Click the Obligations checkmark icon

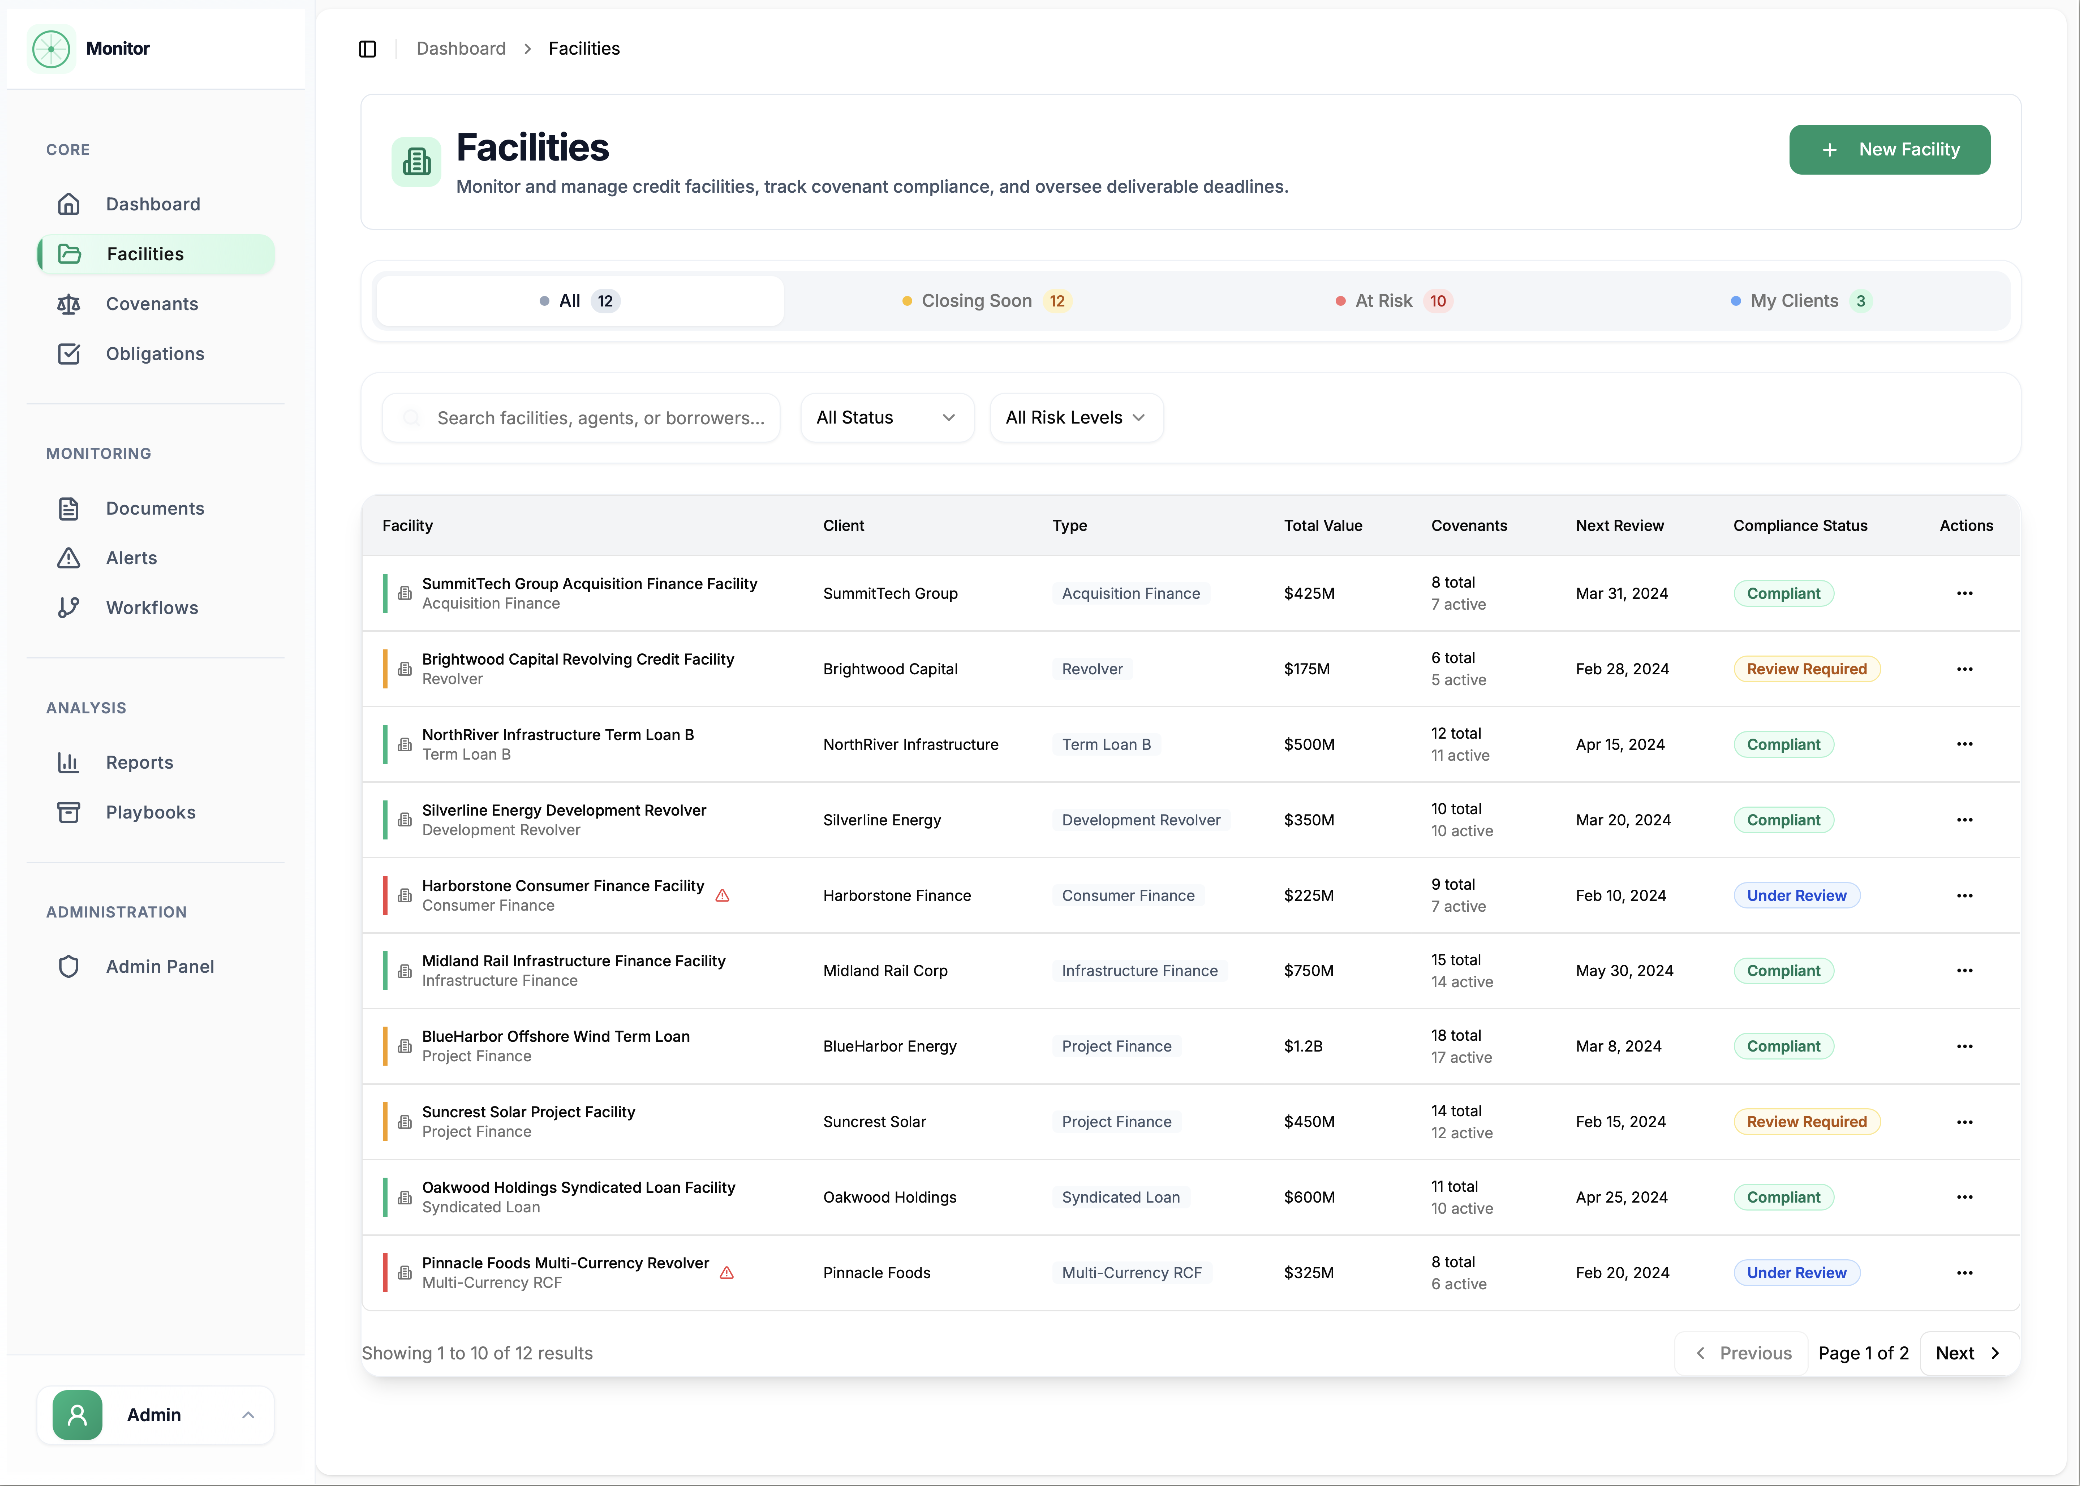coord(69,354)
